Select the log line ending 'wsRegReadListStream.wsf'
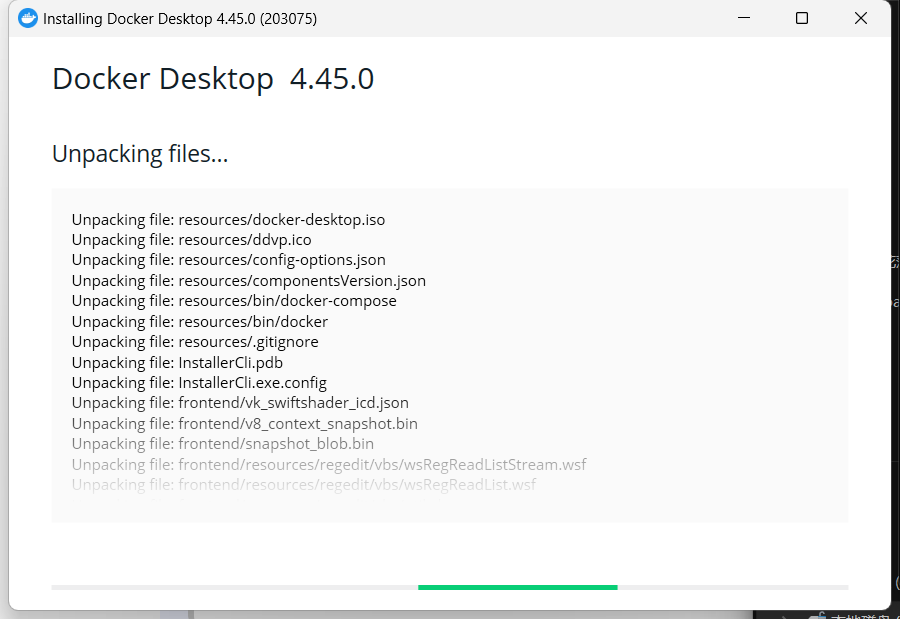The height and width of the screenshot is (619, 900). tap(329, 465)
